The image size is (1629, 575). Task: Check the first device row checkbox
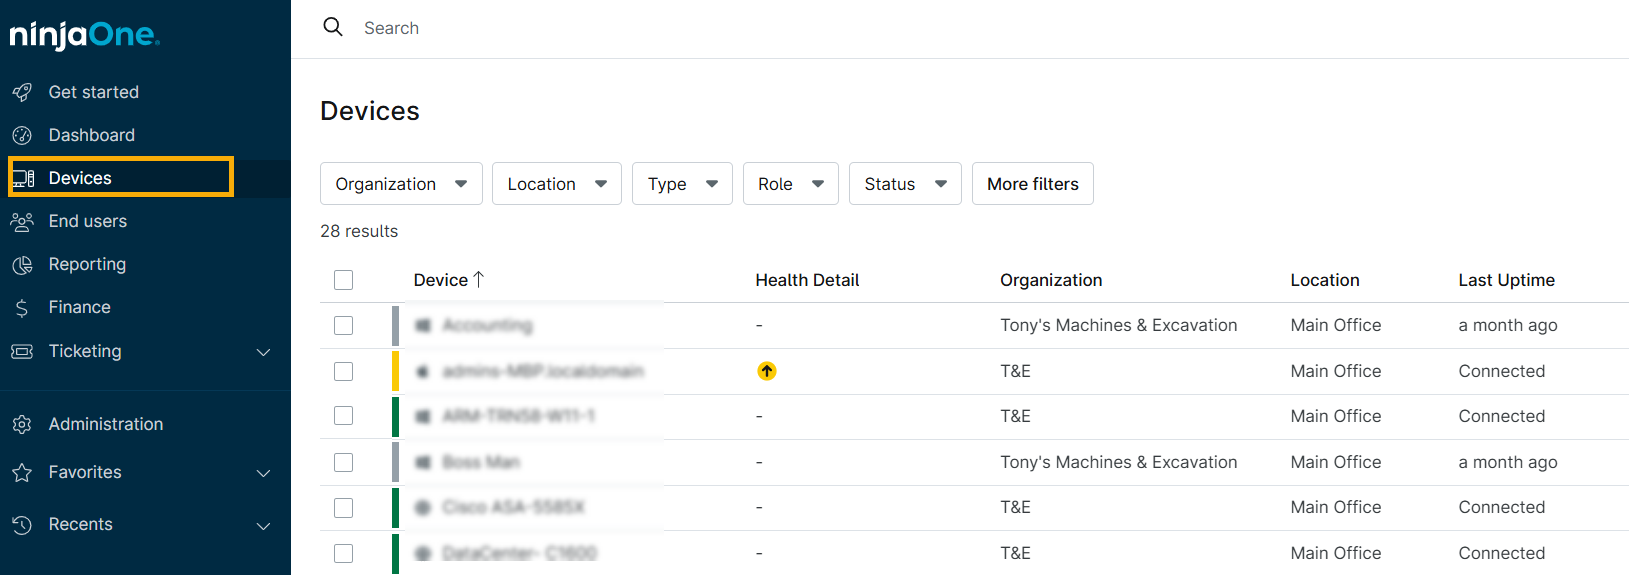[x=344, y=326]
